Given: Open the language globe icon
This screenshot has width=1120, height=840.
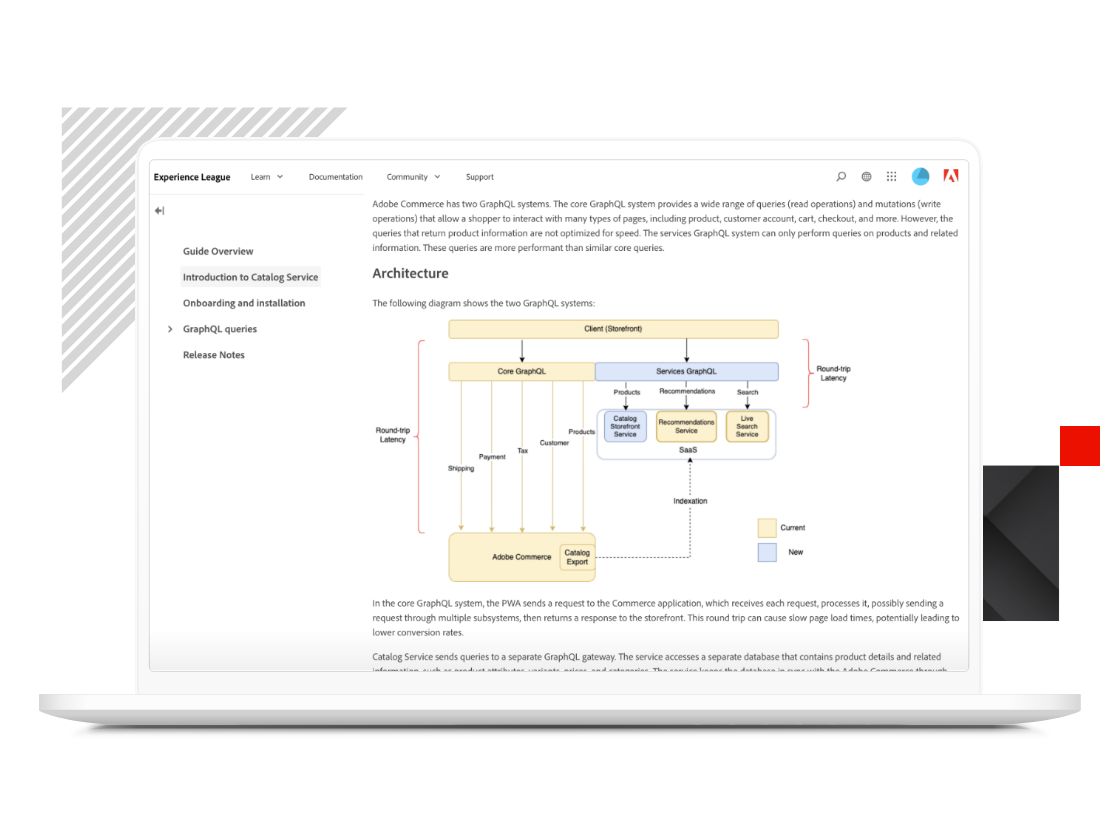Looking at the screenshot, I should click(866, 176).
